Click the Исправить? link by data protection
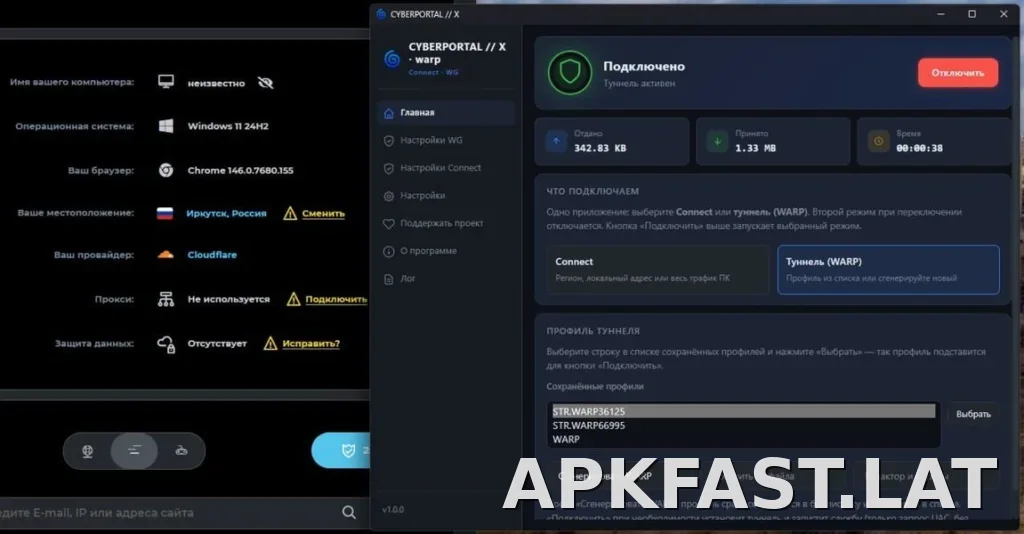Image resolution: width=1024 pixels, height=534 pixels. [x=311, y=343]
